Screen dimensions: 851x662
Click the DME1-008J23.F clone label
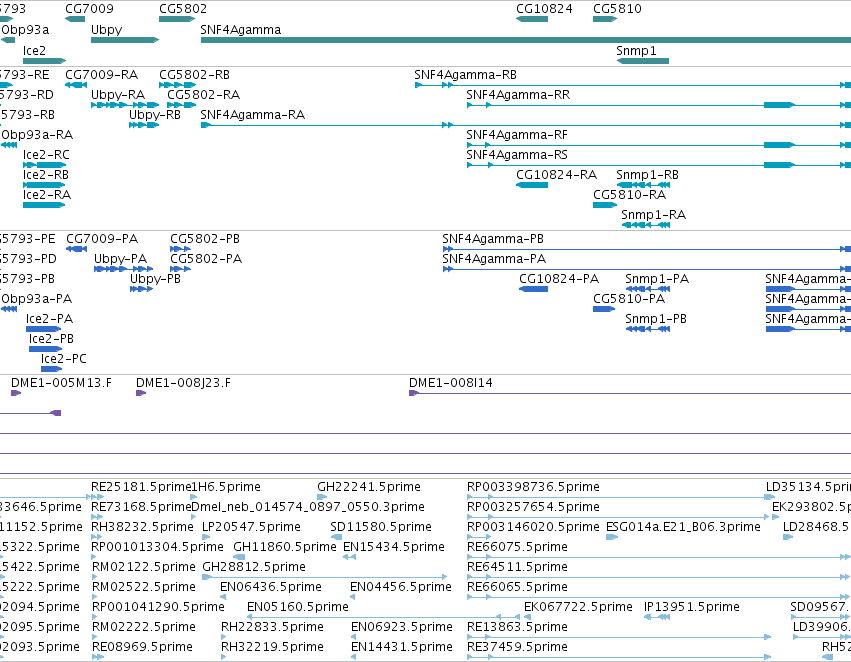[183, 383]
